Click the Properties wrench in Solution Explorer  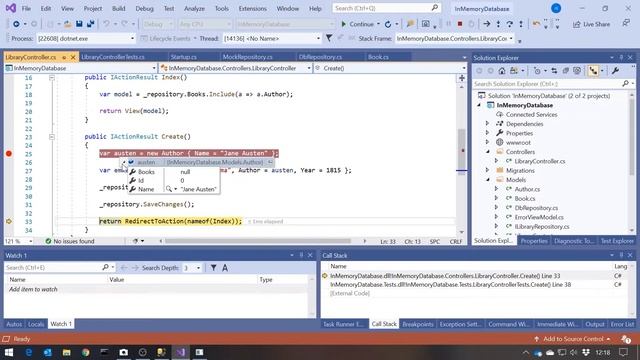tap(616, 71)
